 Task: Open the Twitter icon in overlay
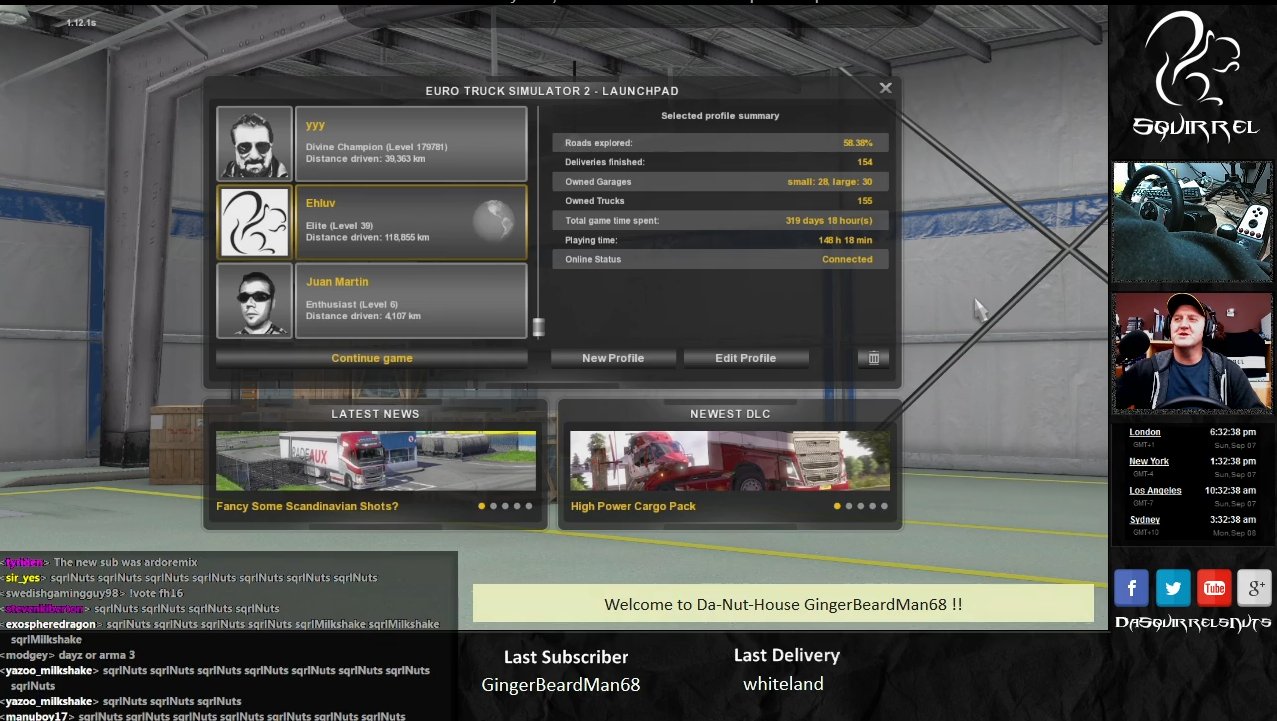pos(1173,588)
